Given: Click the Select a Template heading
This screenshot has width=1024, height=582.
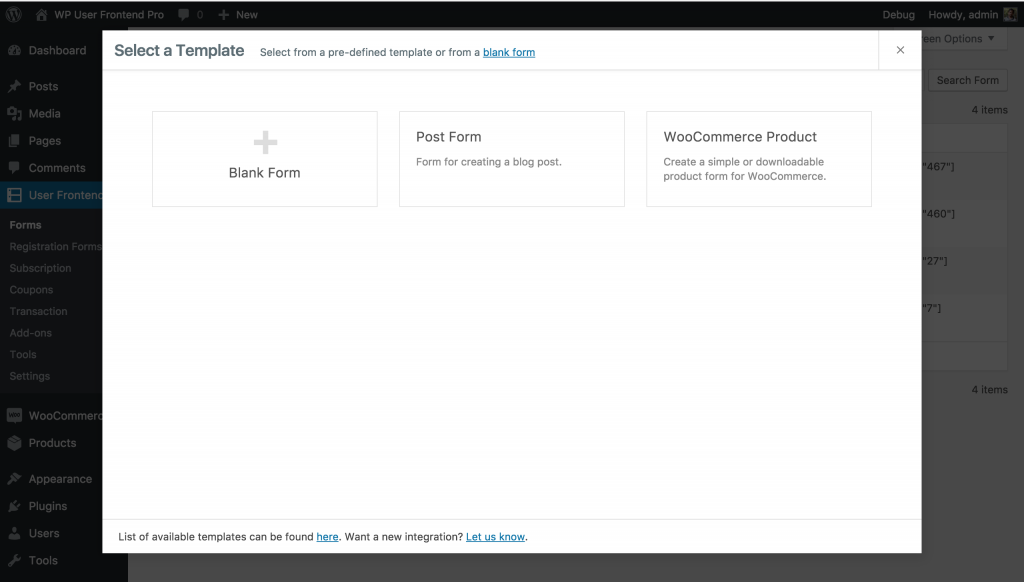Looking at the screenshot, I should pos(179,50).
